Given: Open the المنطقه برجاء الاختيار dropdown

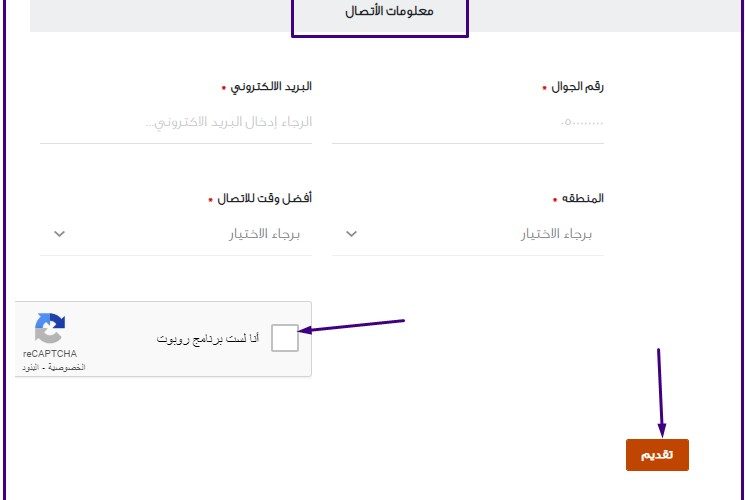Looking at the screenshot, I should pyautogui.click(x=468, y=234).
